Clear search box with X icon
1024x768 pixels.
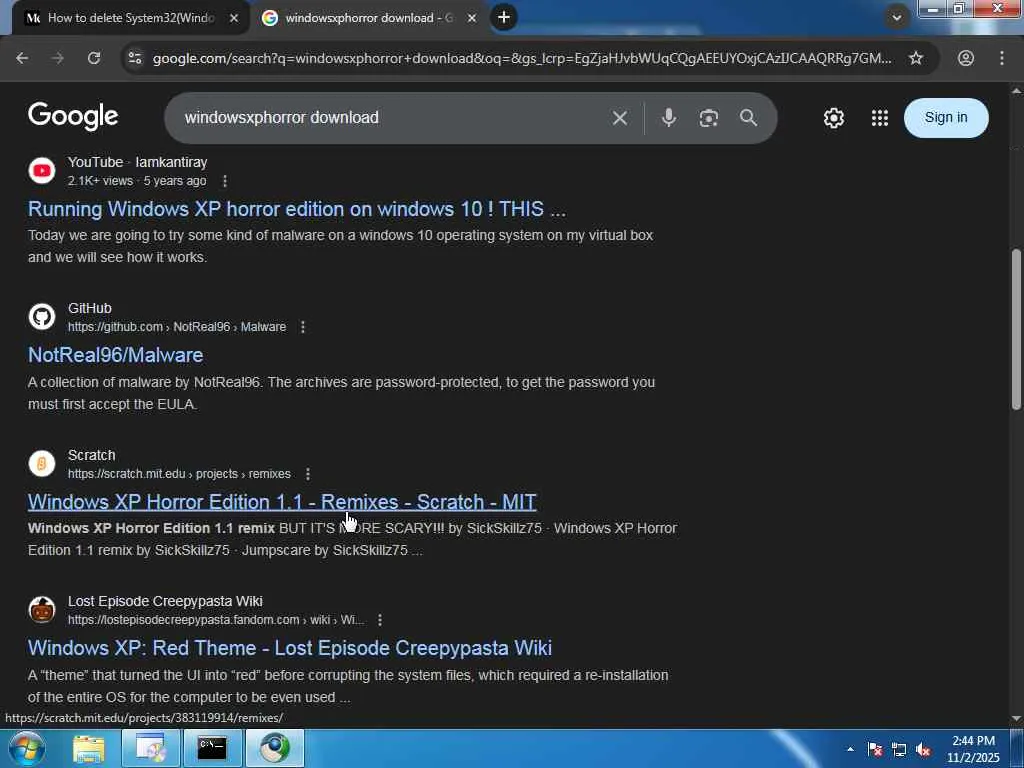click(x=620, y=118)
